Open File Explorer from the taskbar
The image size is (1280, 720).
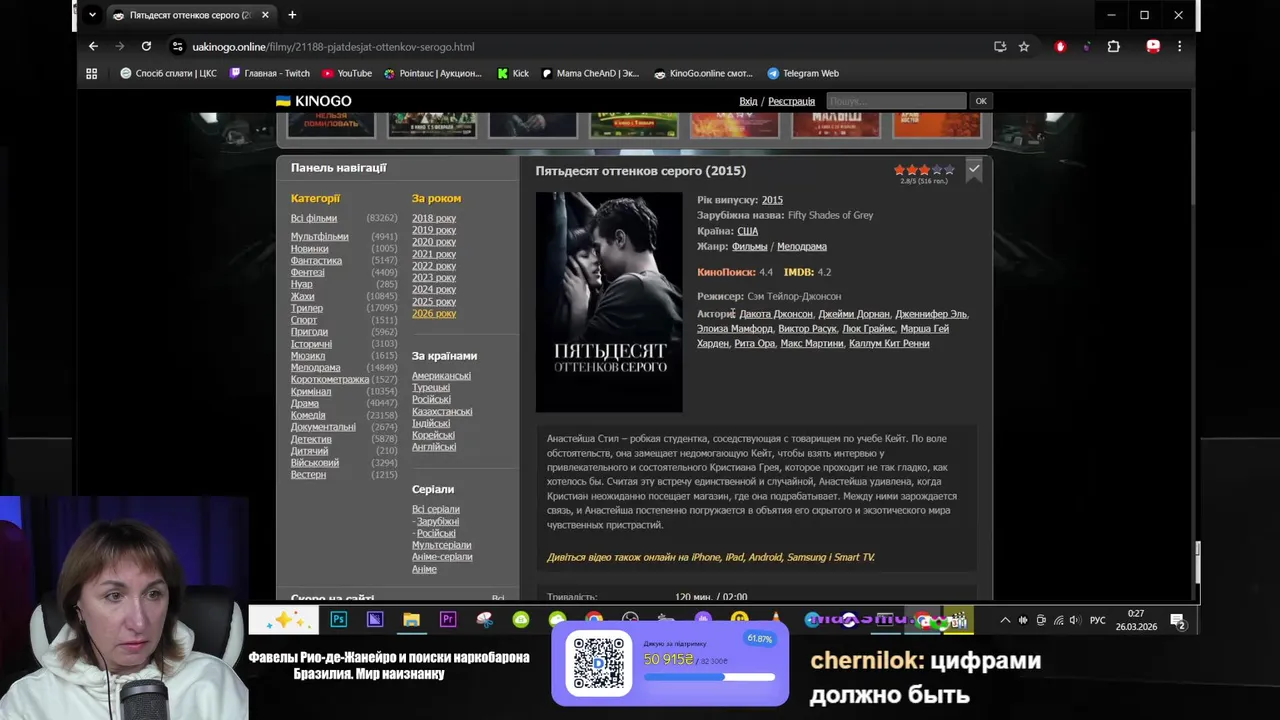[411, 620]
